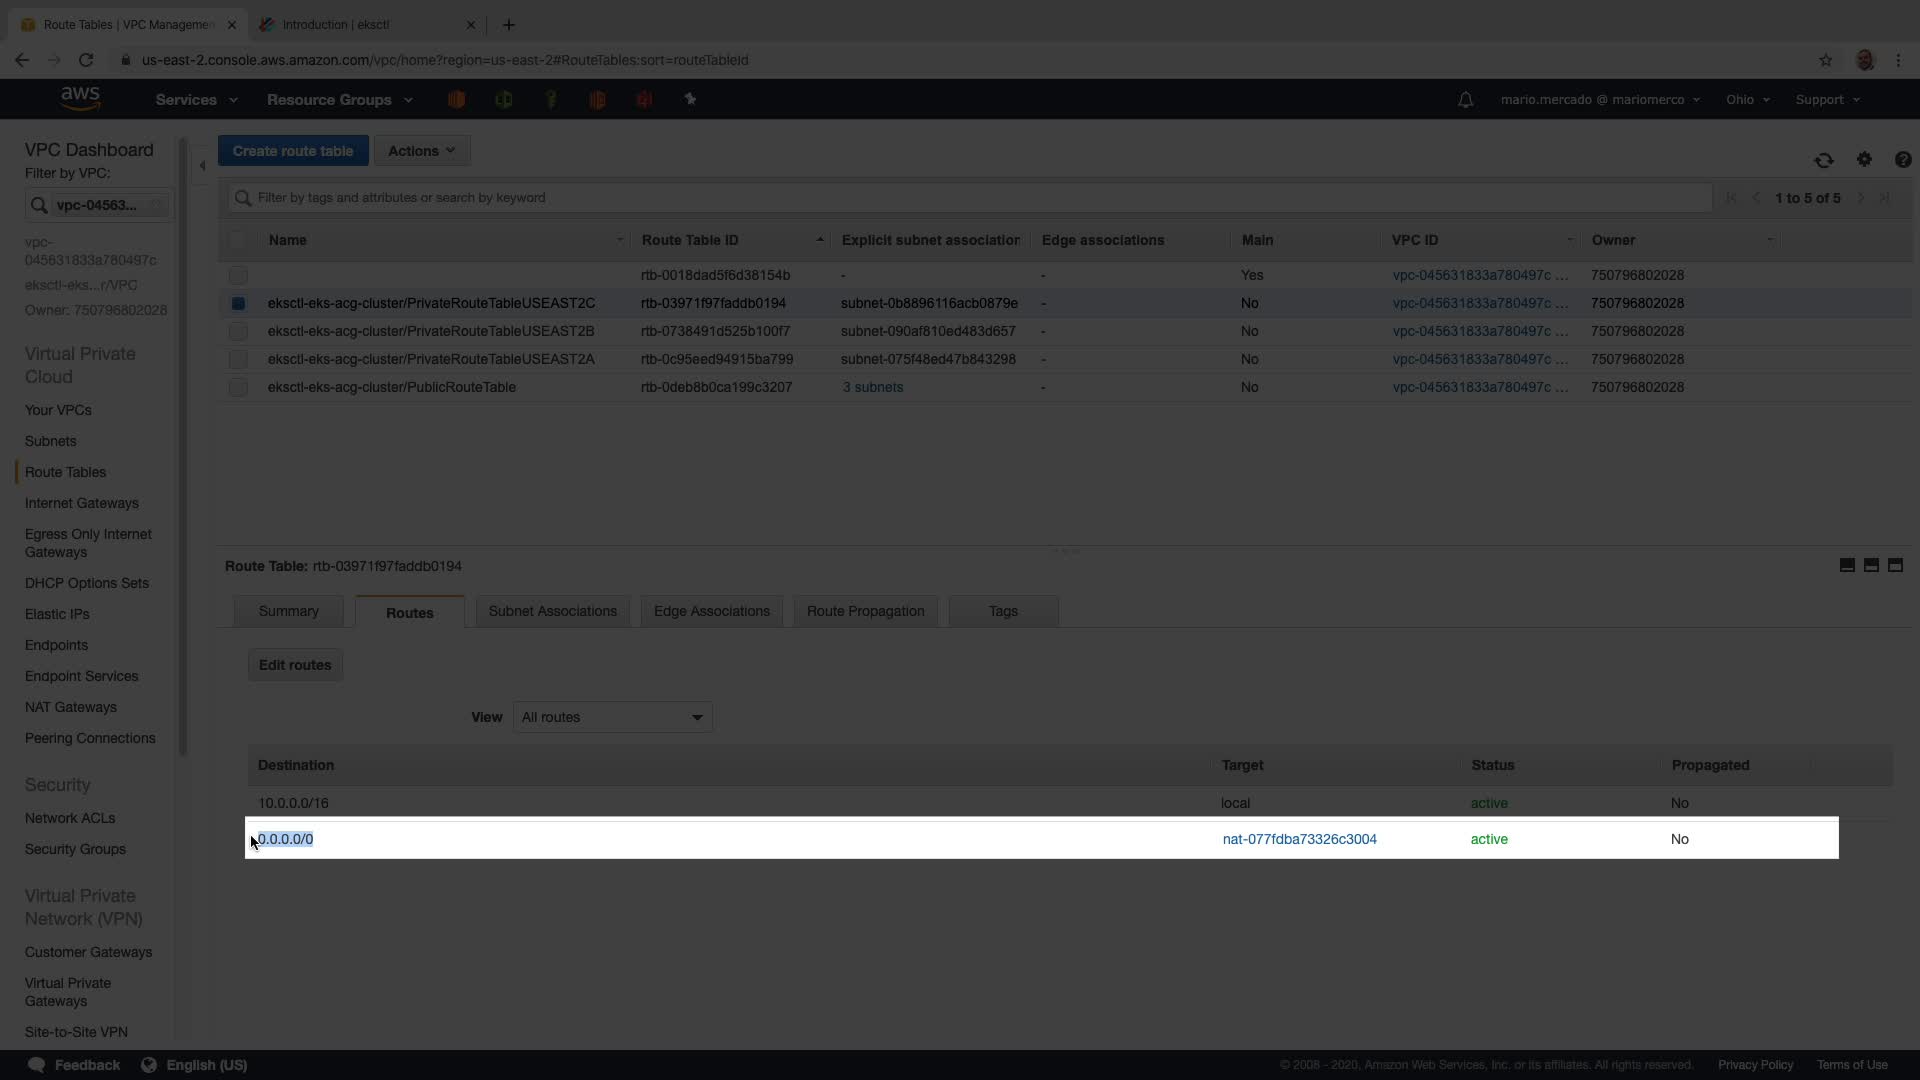Open the Actions dropdown
The width and height of the screenshot is (1920, 1080).
tap(421, 151)
